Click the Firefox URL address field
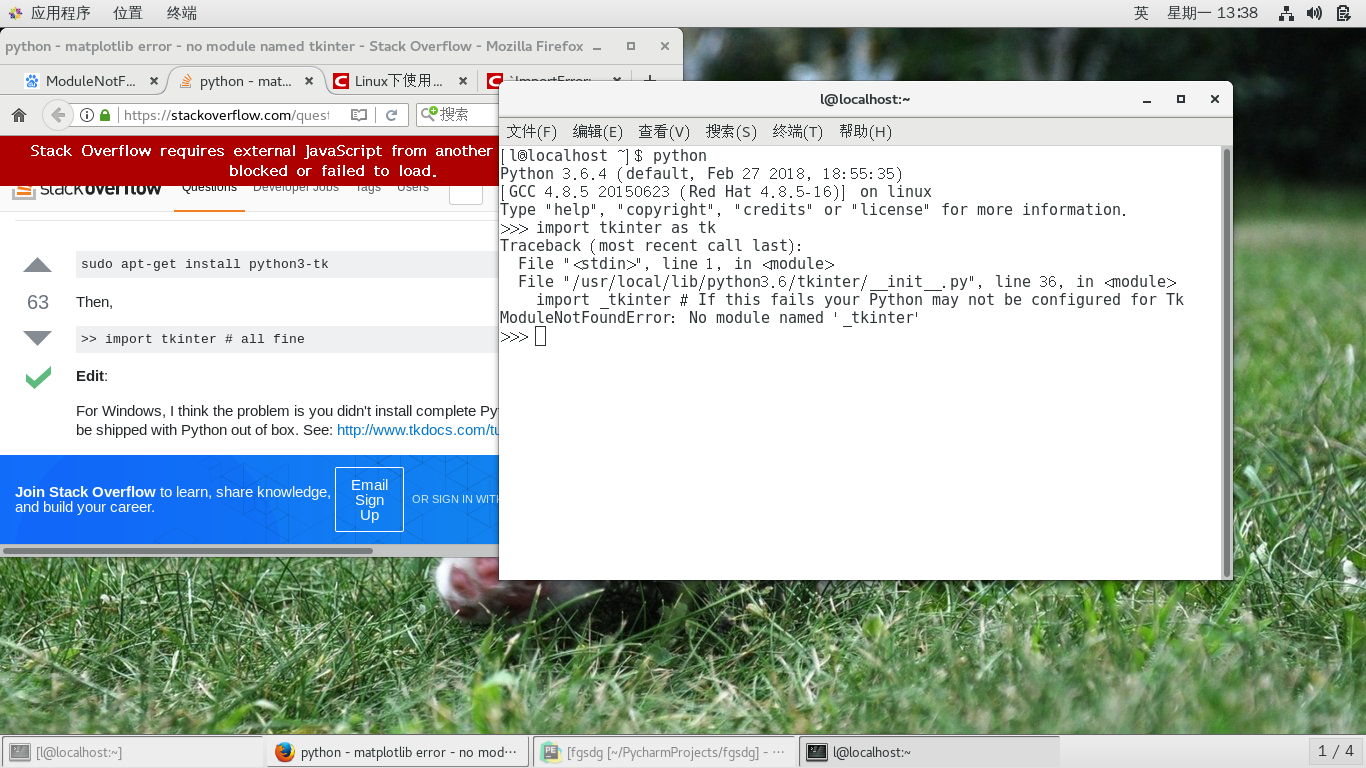1366x768 pixels. pyautogui.click(x=225, y=115)
